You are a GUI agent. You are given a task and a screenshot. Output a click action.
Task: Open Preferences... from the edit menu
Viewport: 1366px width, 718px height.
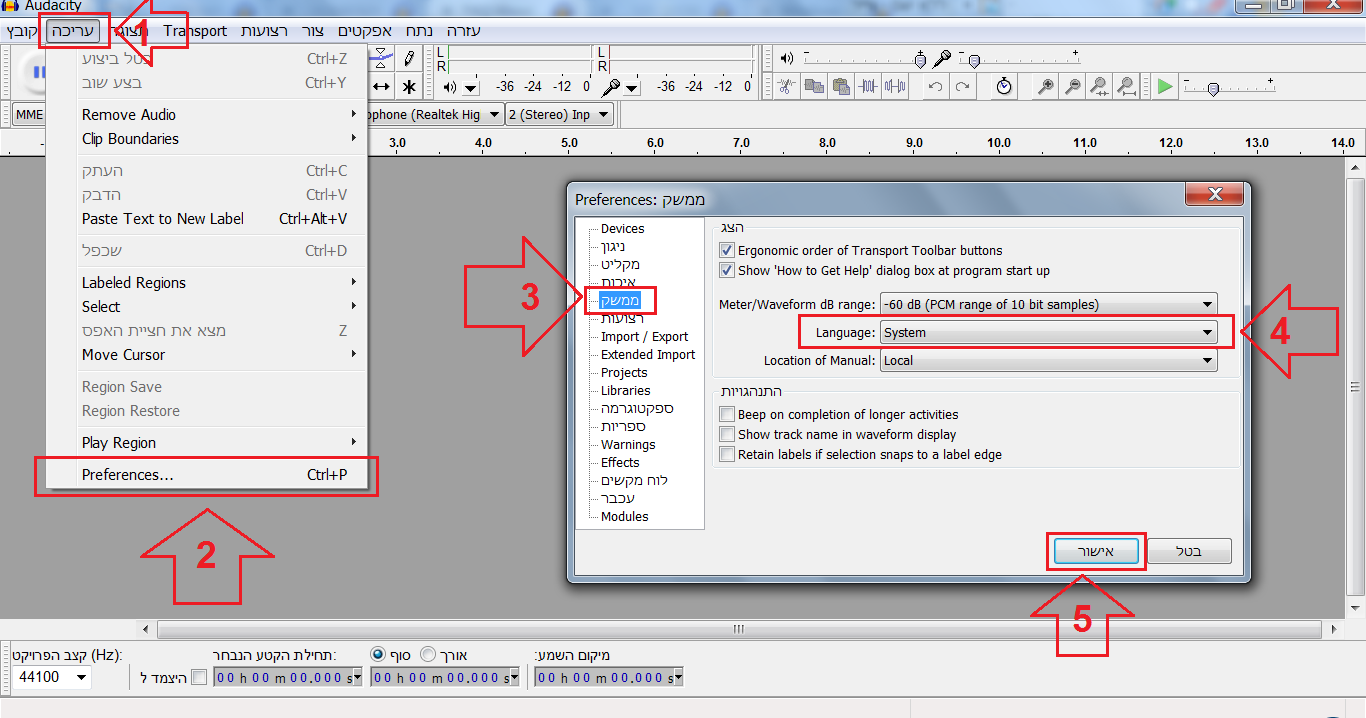(x=206, y=475)
